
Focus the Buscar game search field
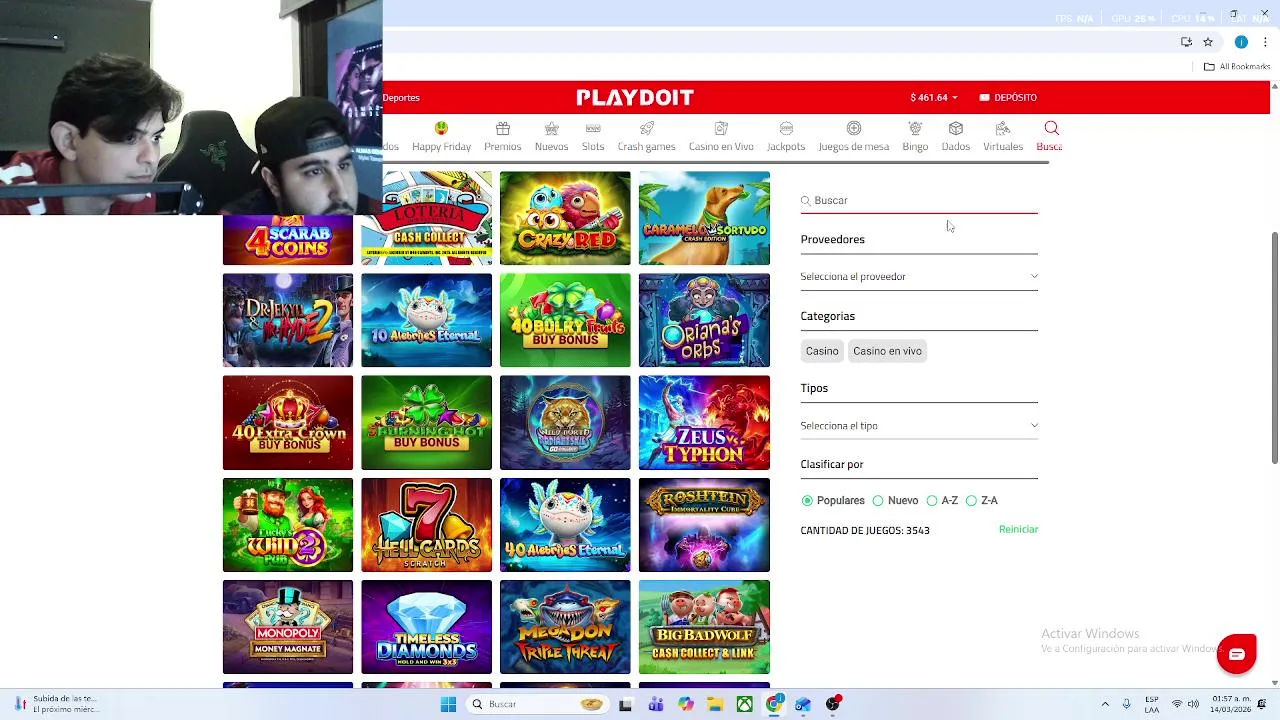[x=919, y=200]
